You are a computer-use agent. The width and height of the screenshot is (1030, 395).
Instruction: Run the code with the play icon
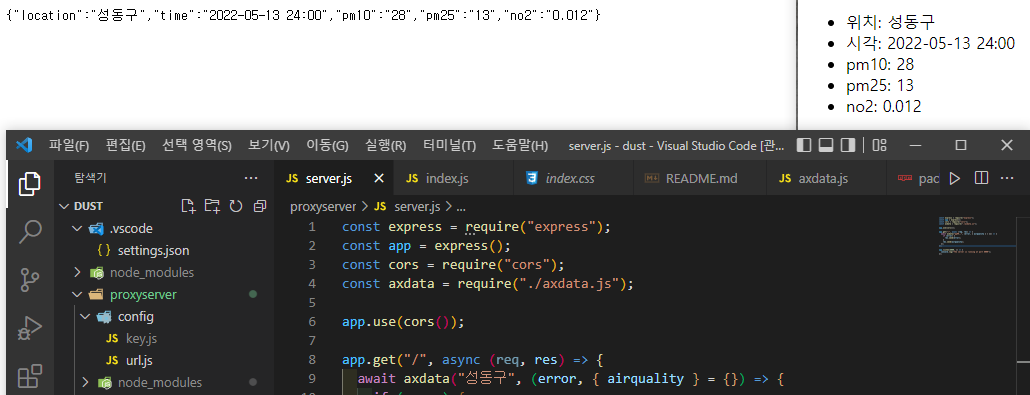click(955, 178)
